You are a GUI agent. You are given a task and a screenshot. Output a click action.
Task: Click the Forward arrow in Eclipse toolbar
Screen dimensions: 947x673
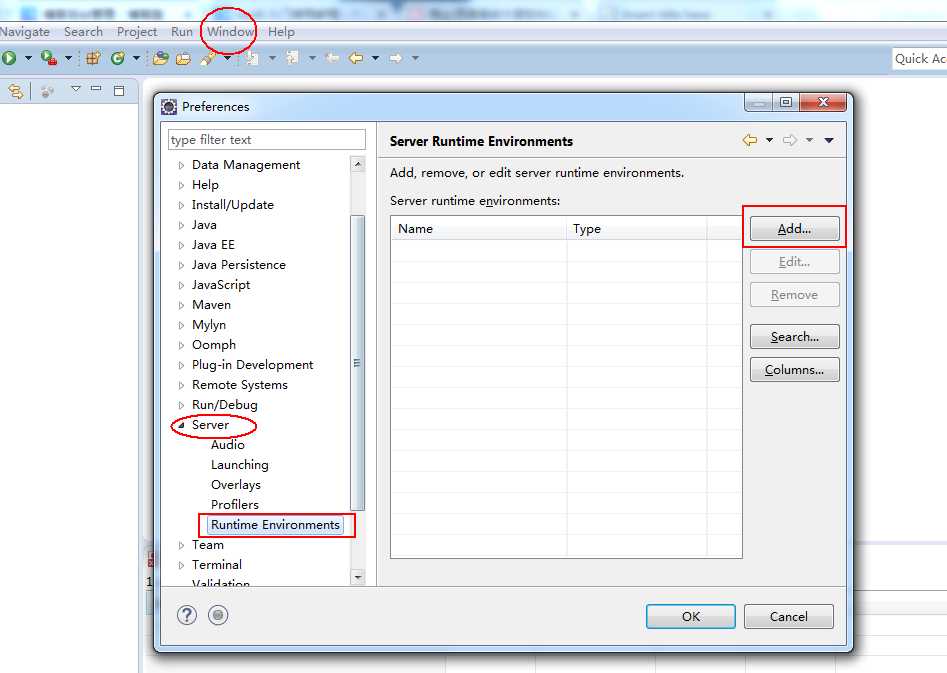coord(396,58)
